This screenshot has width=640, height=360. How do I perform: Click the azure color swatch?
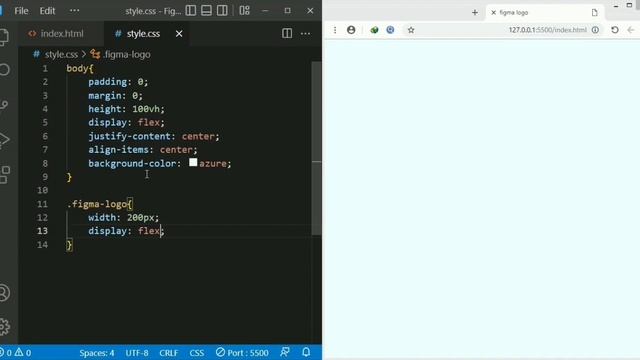pos(193,162)
